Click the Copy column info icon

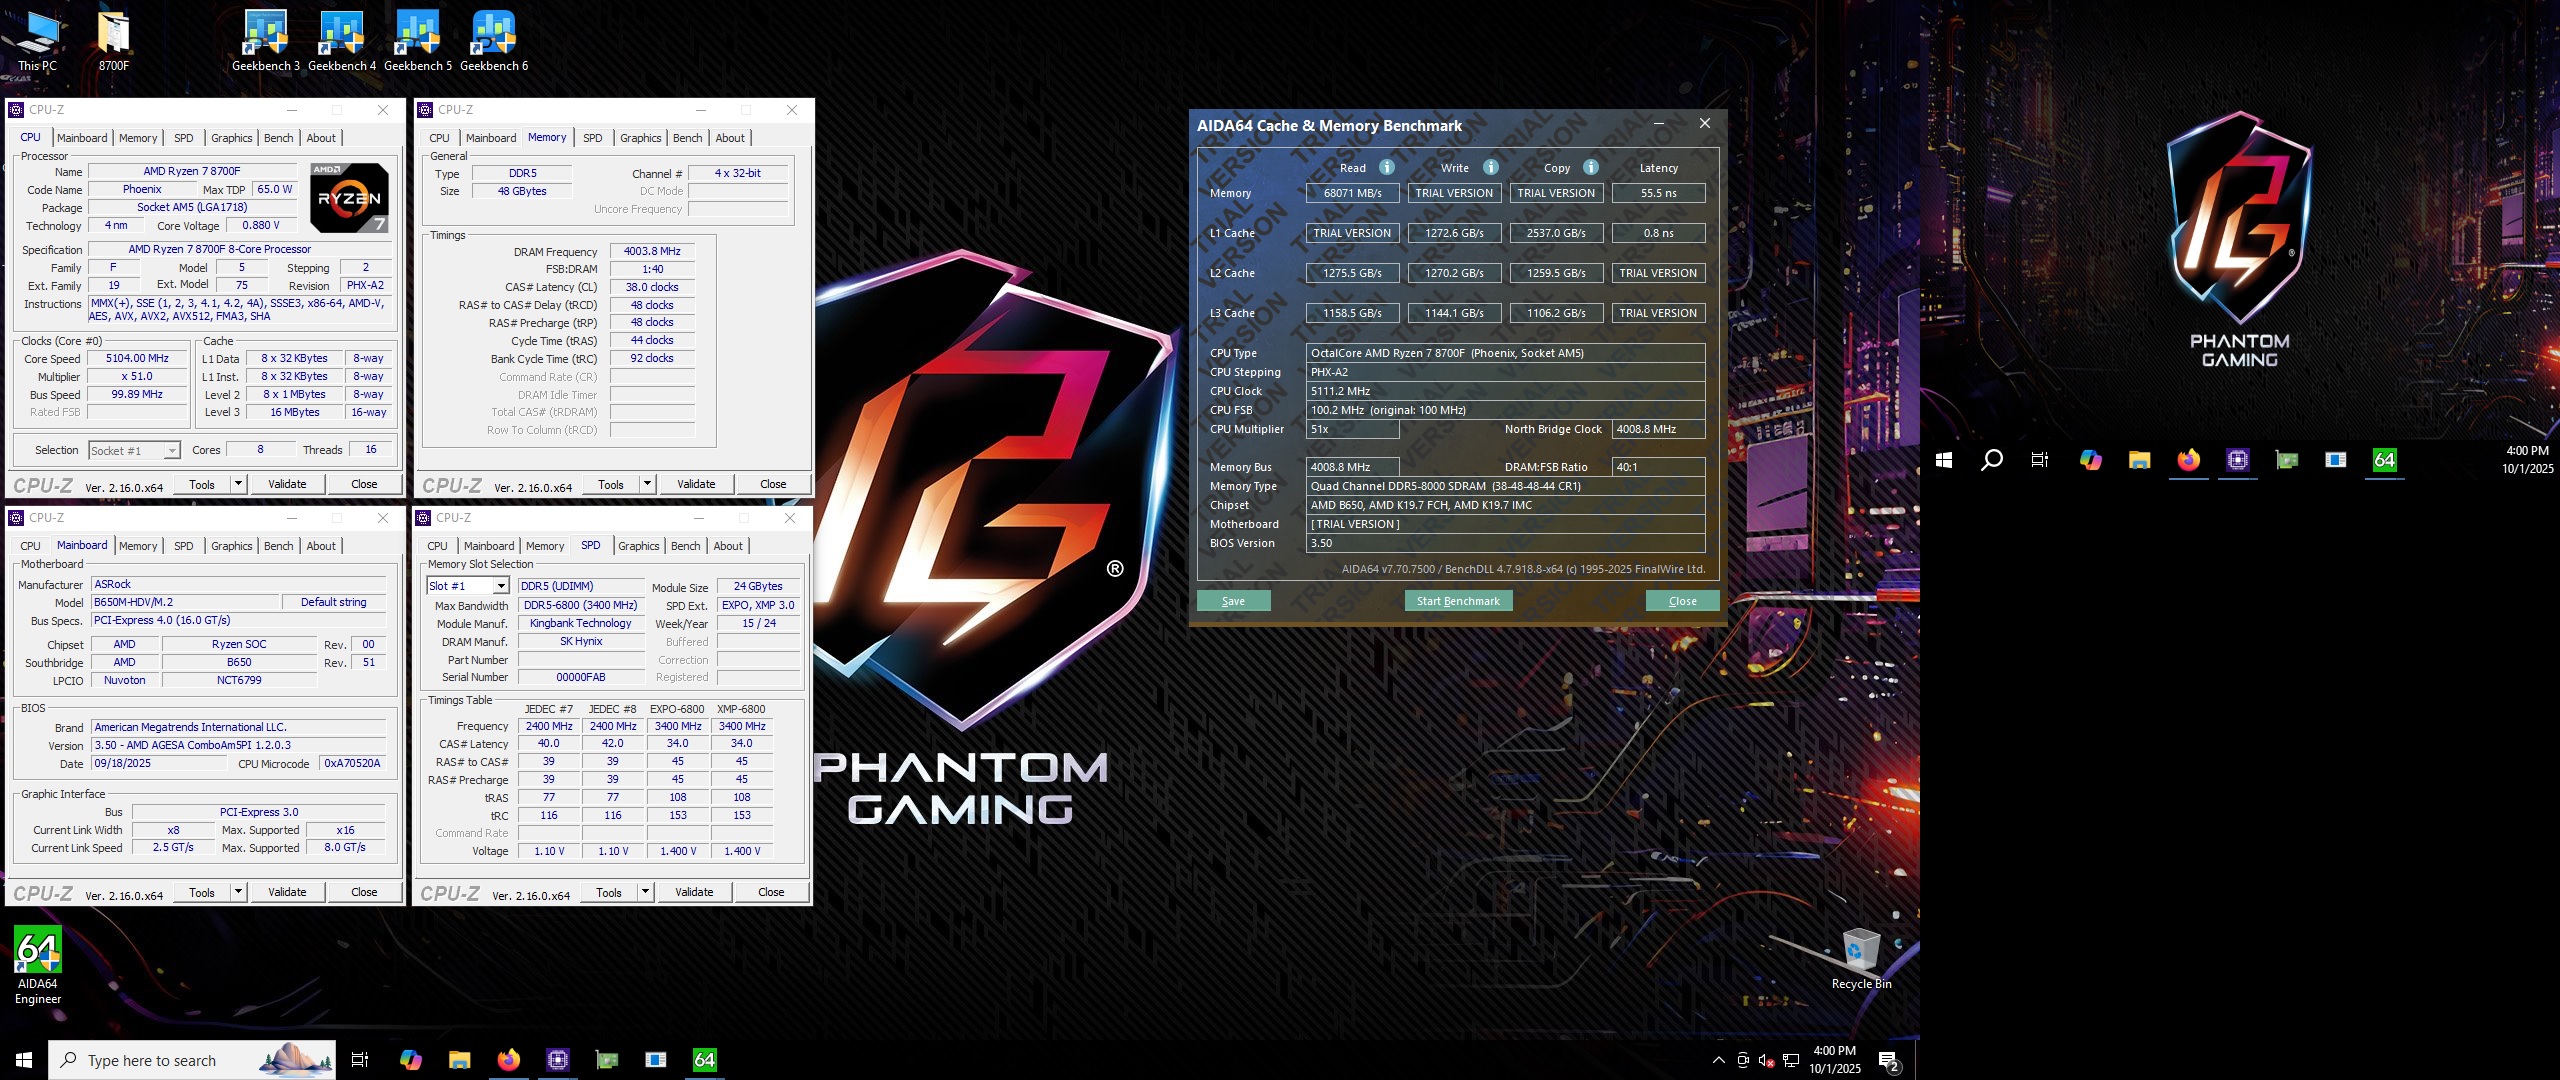click(1590, 167)
